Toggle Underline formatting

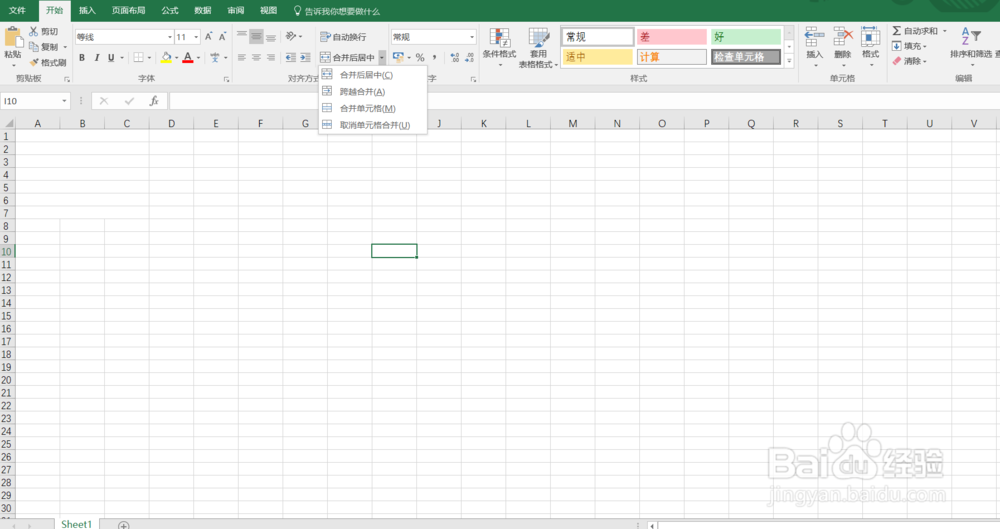click(111, 57)
